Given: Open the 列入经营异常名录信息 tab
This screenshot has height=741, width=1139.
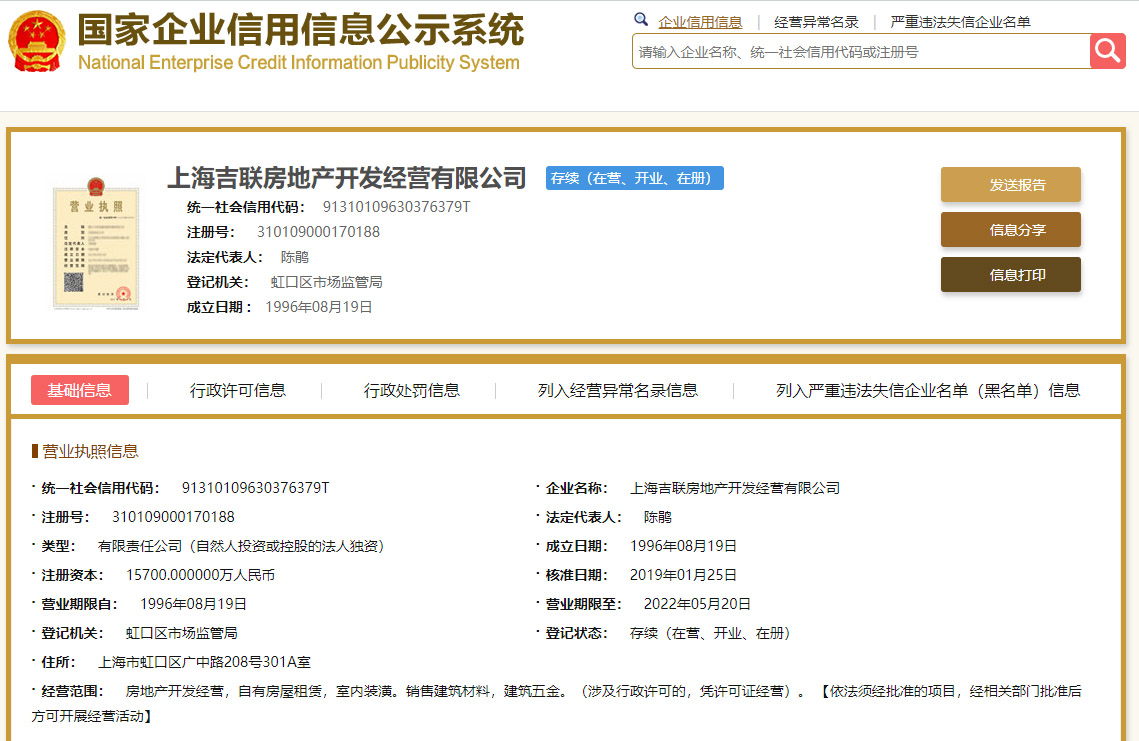Looking at the screenshot, I should (617, 391).
